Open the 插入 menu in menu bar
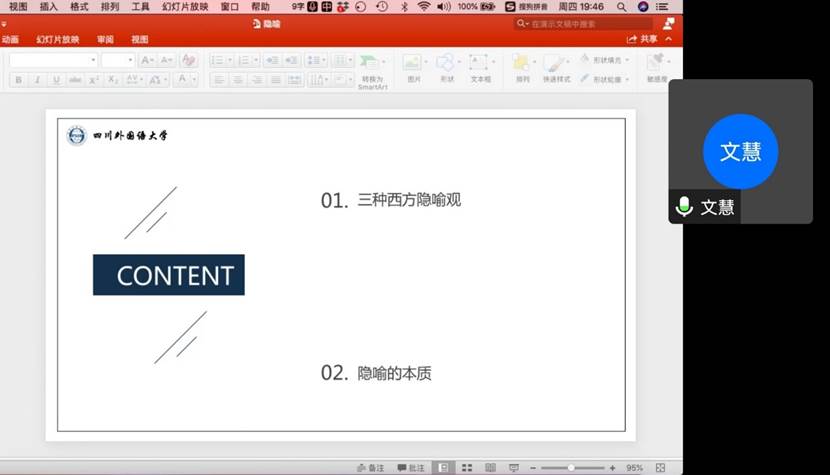The height and width of the screenshot is (475, 830). 48,6
